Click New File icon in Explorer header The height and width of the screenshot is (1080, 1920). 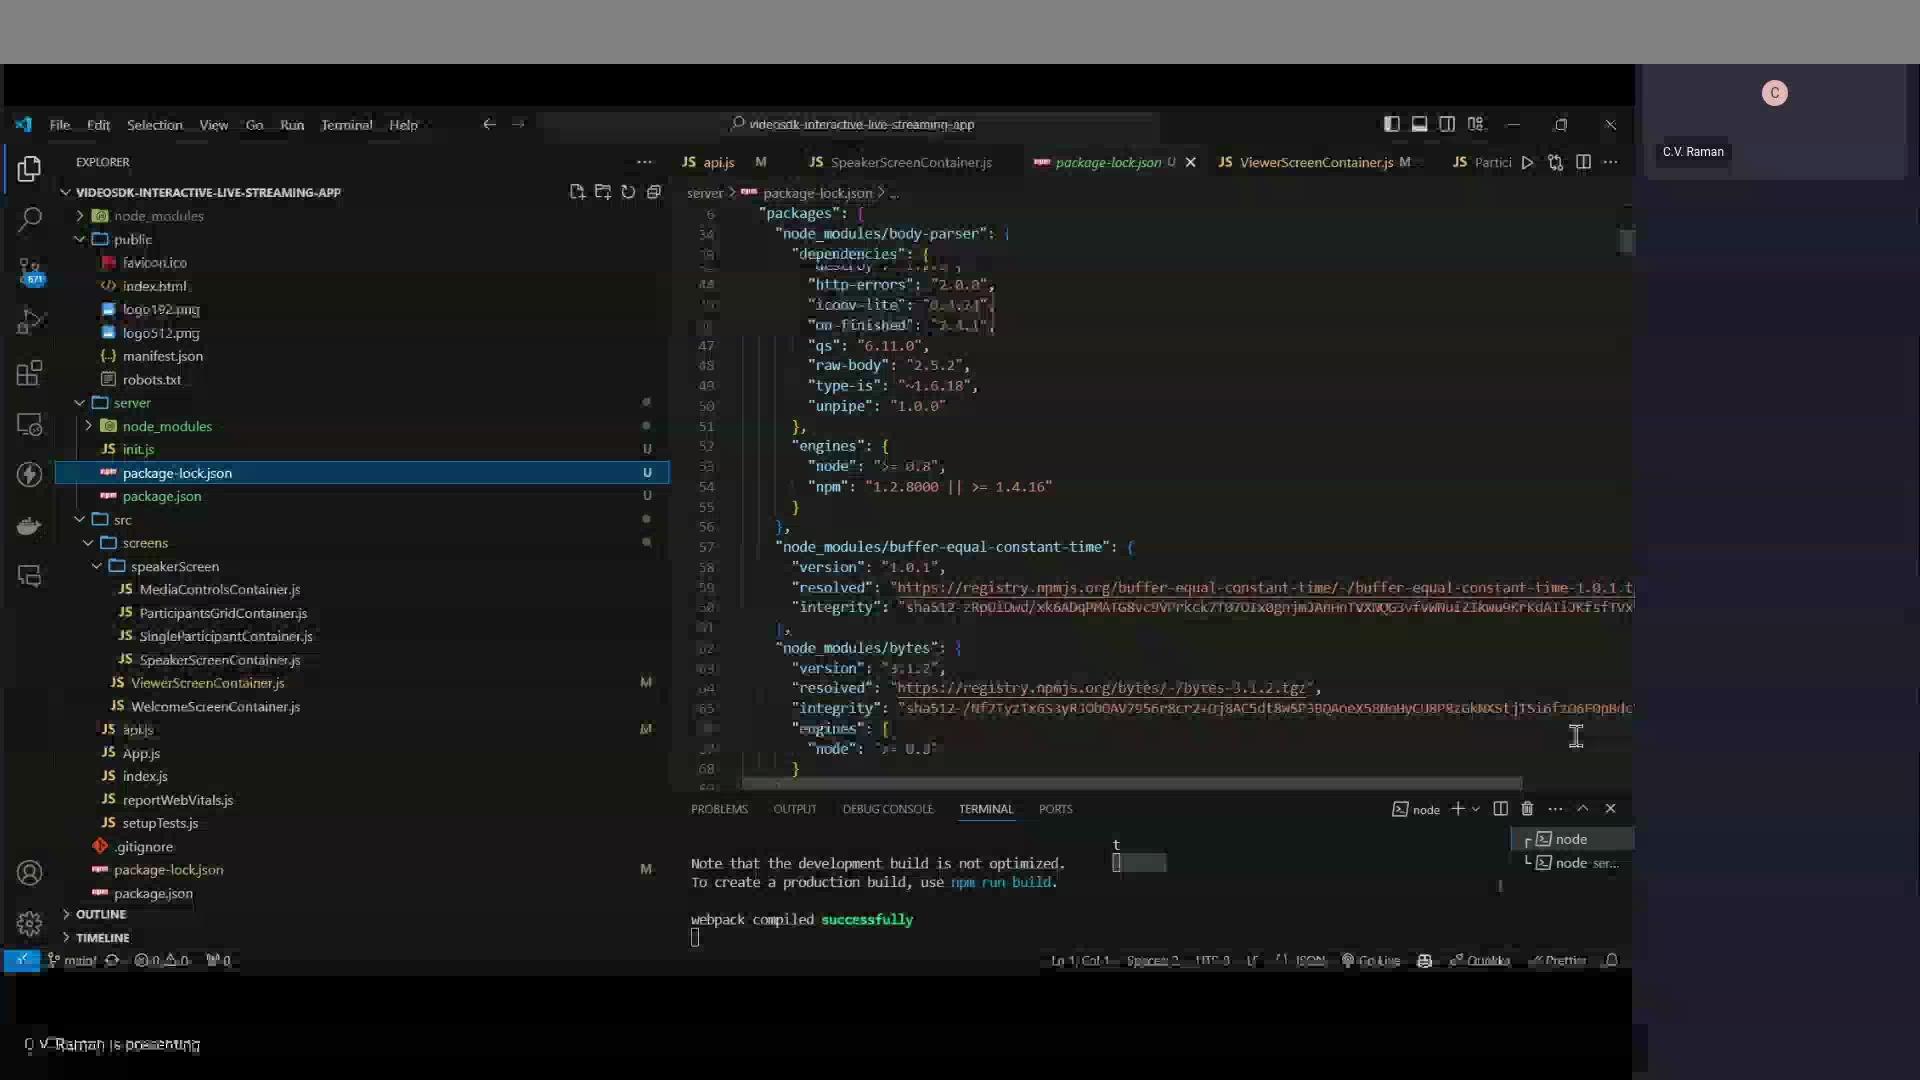(577, 192)
